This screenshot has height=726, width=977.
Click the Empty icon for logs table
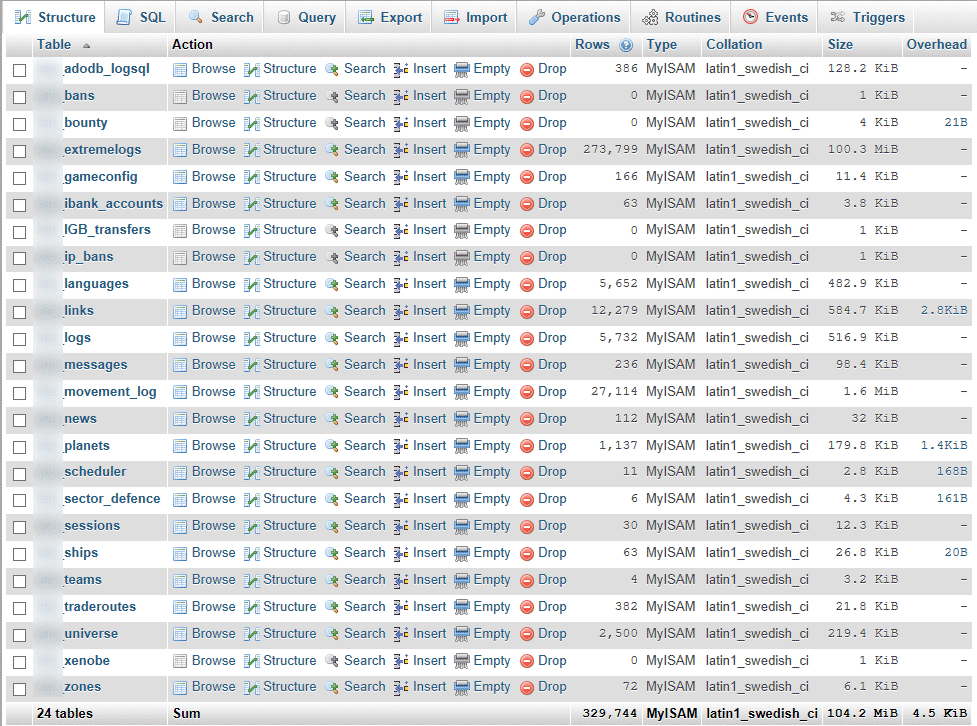point(461,338)
